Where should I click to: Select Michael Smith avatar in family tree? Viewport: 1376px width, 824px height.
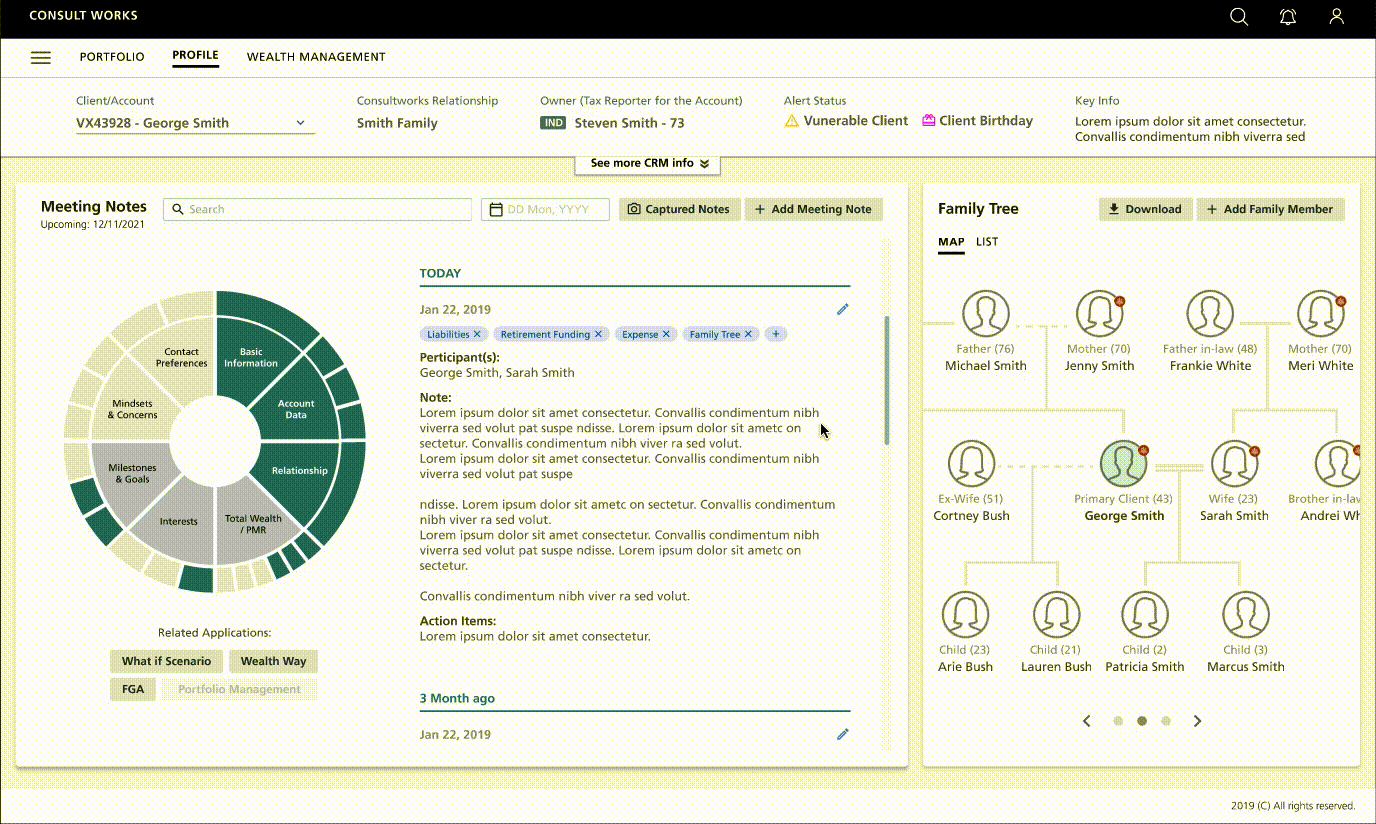pos(986,314)
